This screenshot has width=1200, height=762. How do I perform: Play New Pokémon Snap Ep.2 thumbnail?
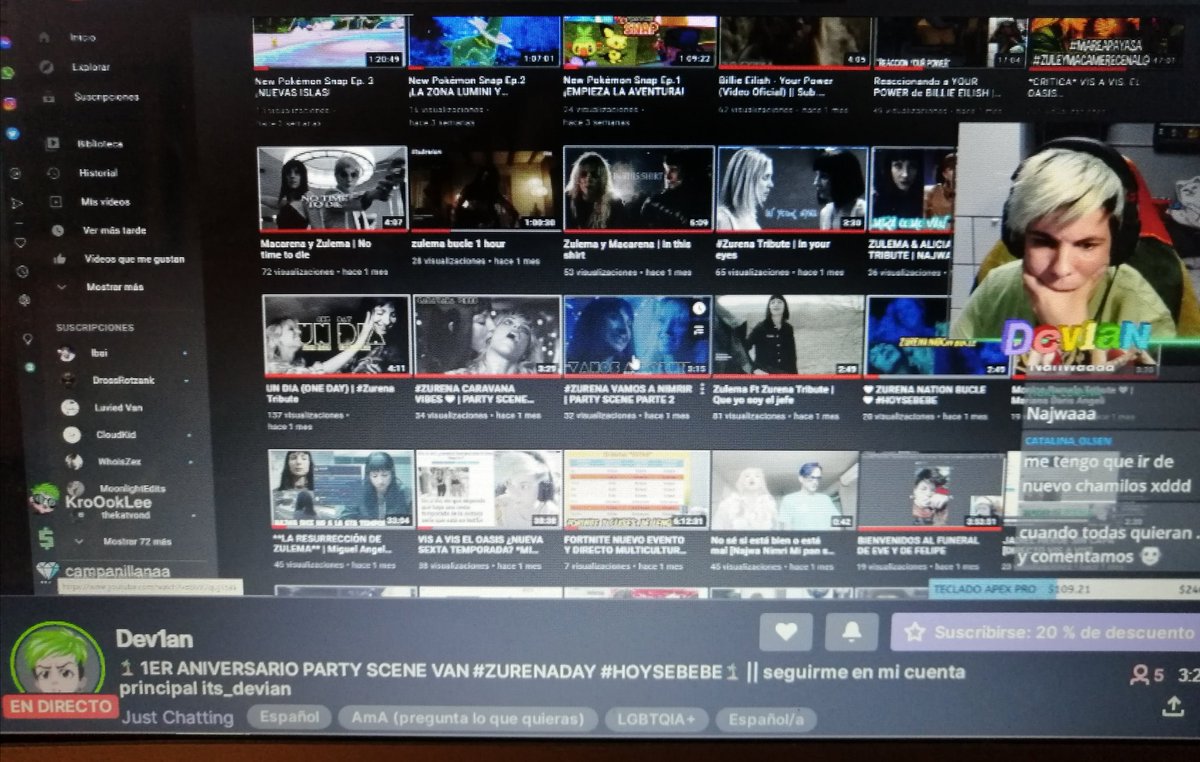click(x=484, y=42)
